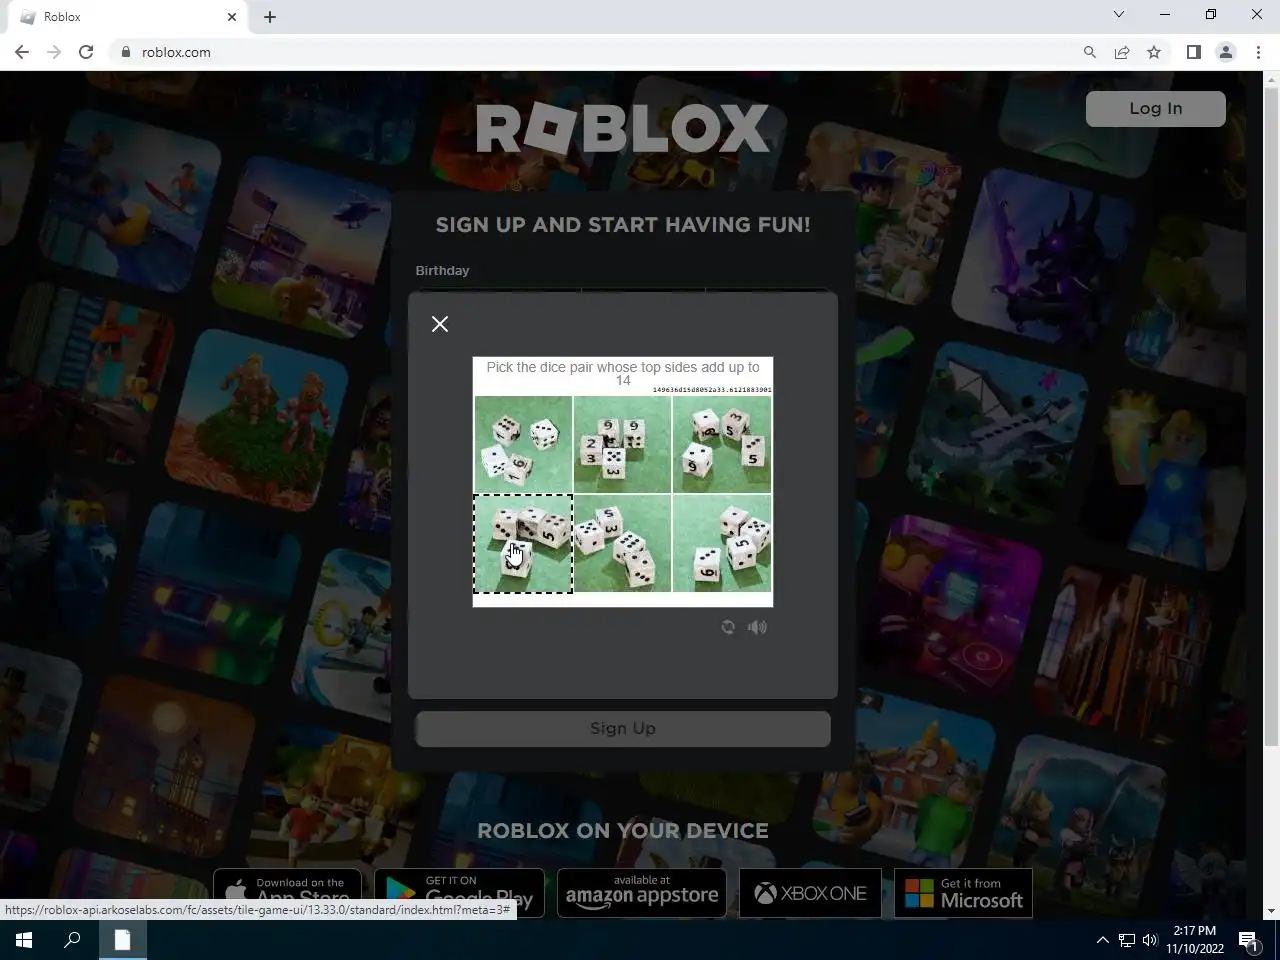Open the Google Play store badge
Viewport: 1280px width, 960px height.
[x=459, y=893]
